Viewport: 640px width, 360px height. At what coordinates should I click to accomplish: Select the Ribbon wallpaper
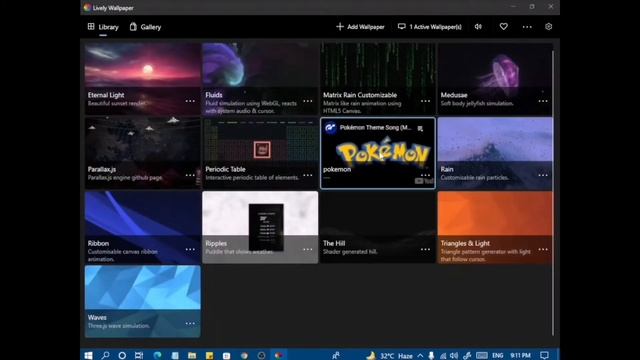point(142,228)
